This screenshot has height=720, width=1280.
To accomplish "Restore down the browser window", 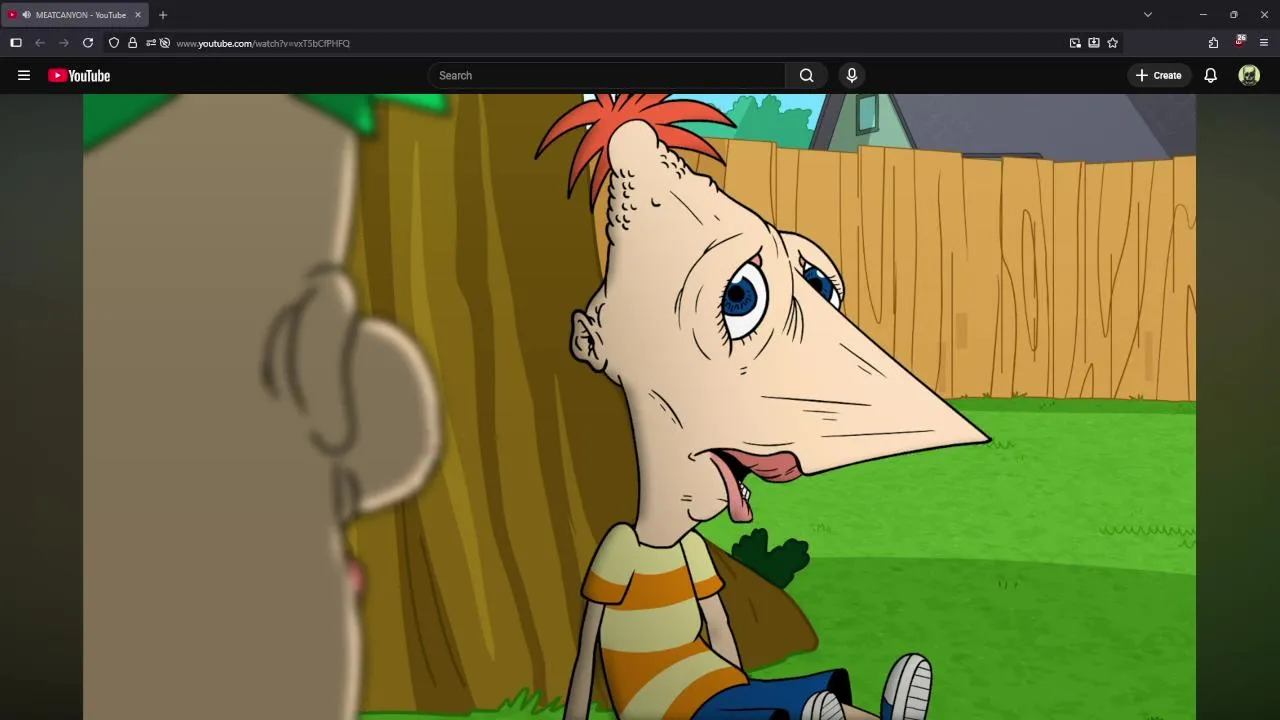I will click(1234, 15).
